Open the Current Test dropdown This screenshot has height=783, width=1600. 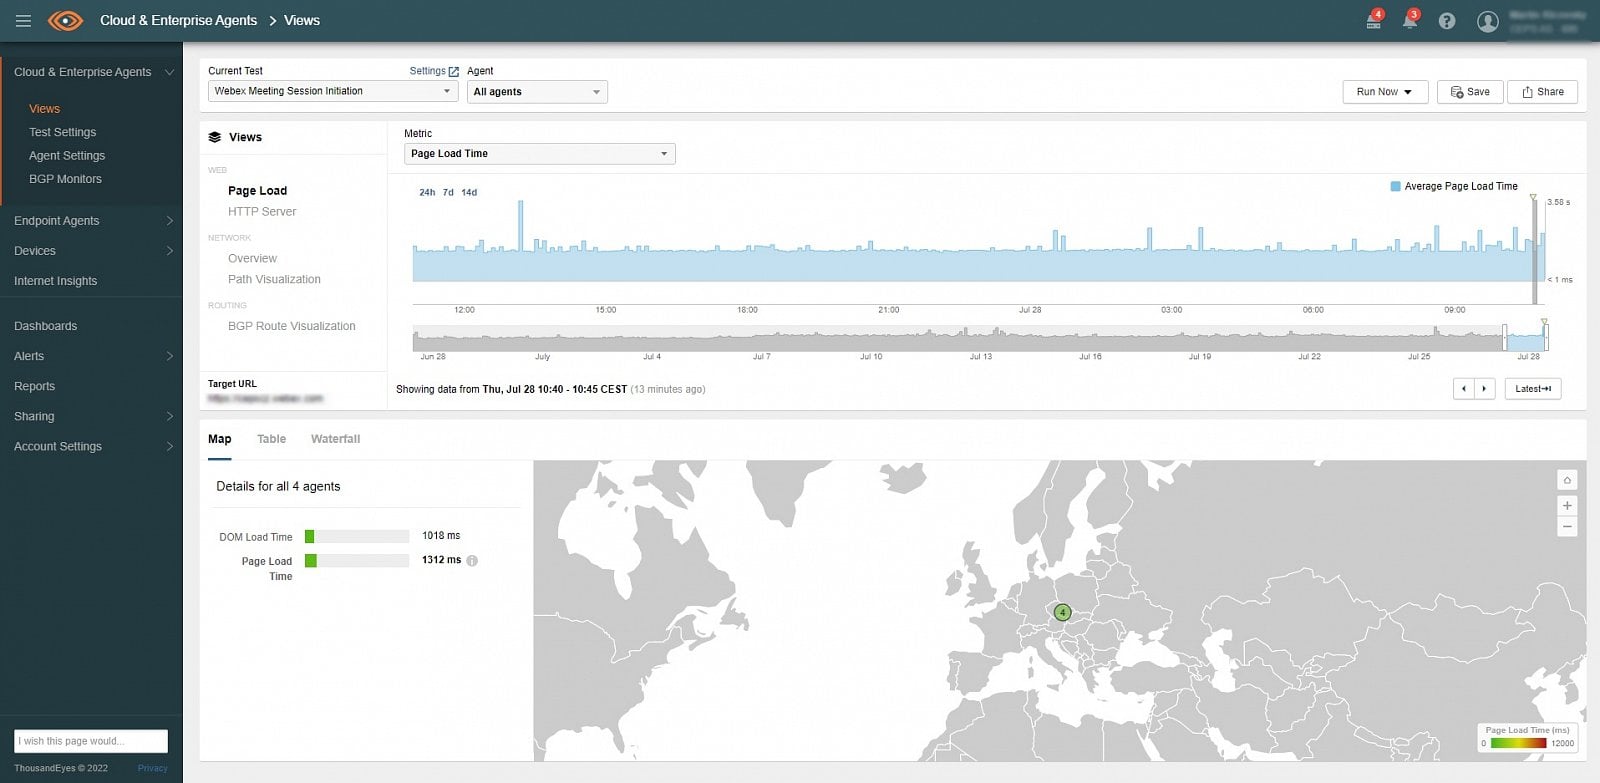(x=333, y=91)
